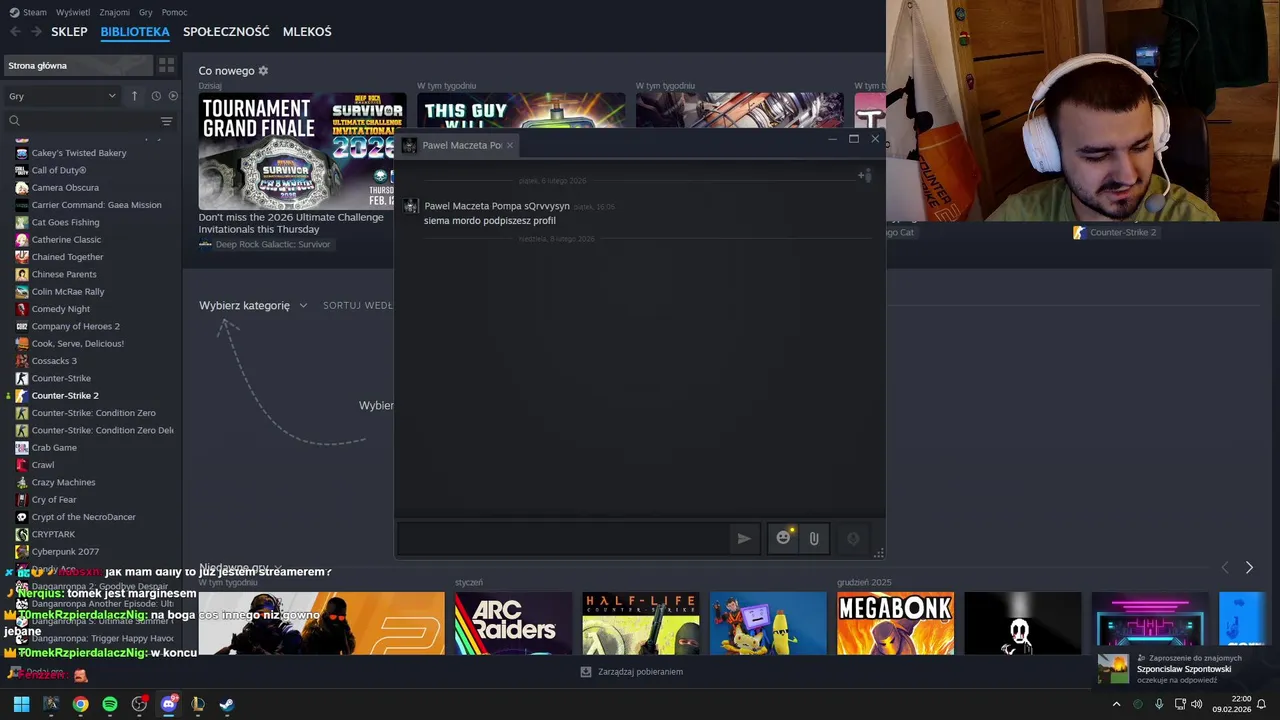Open the Pomoc menu
The image size is (1280, 720).
174,12
